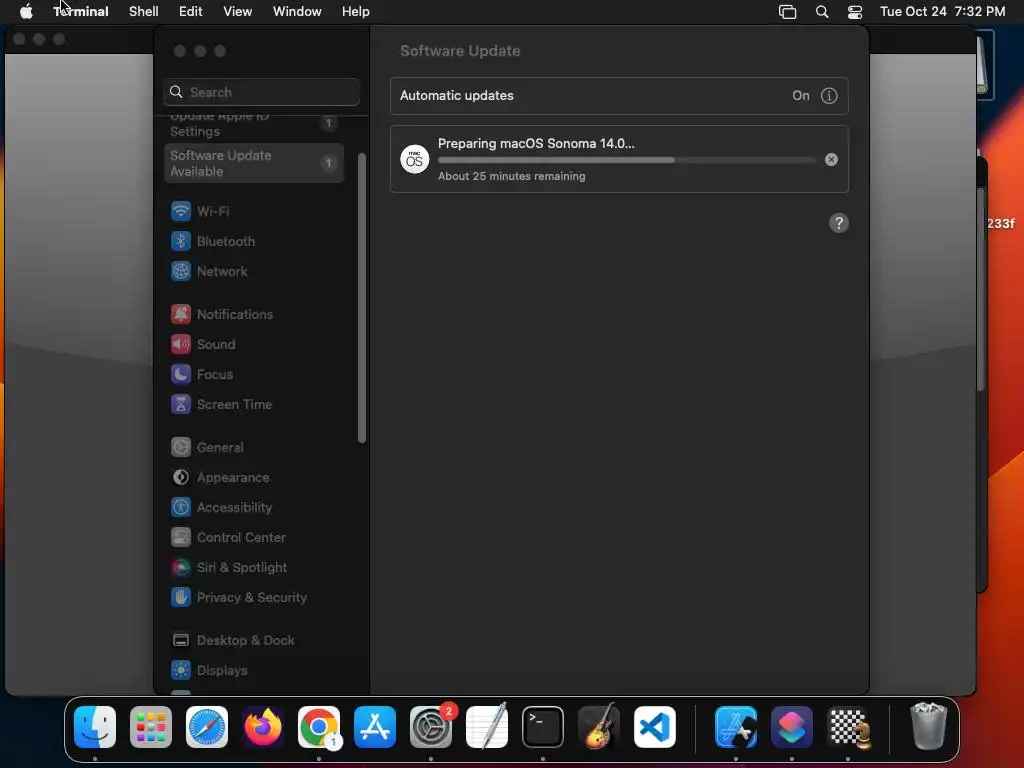The width and height of the screenshot is (1024, 768).
Task: Click the Automatic updates info icon
Action: pyautogui.click(x=829, y=96)
